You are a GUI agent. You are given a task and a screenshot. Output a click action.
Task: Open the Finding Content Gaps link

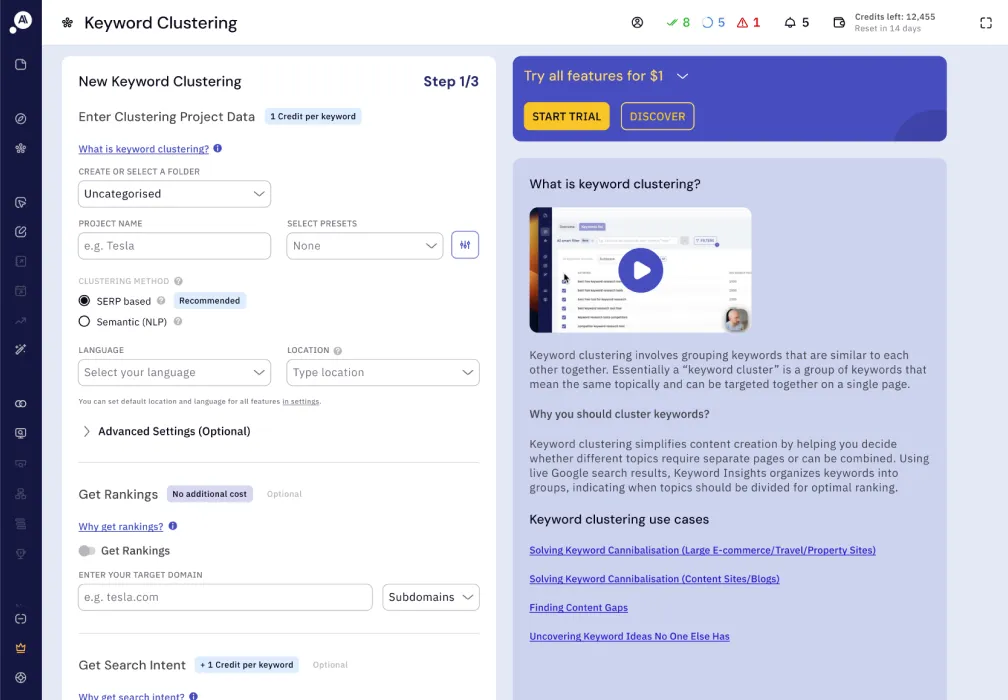tap(579, 607)
